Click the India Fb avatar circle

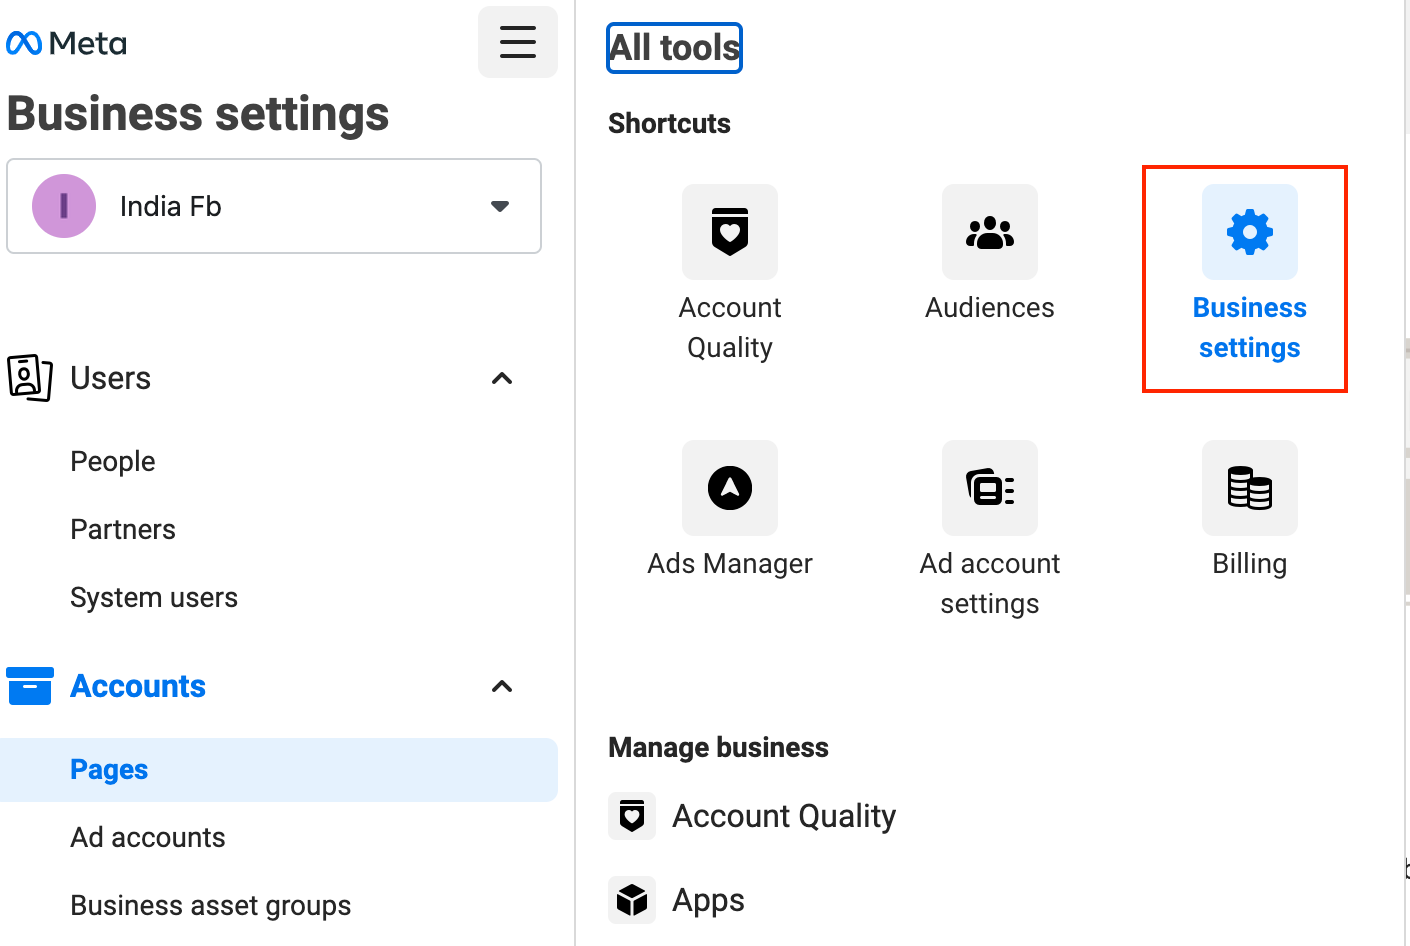(64, 206)
